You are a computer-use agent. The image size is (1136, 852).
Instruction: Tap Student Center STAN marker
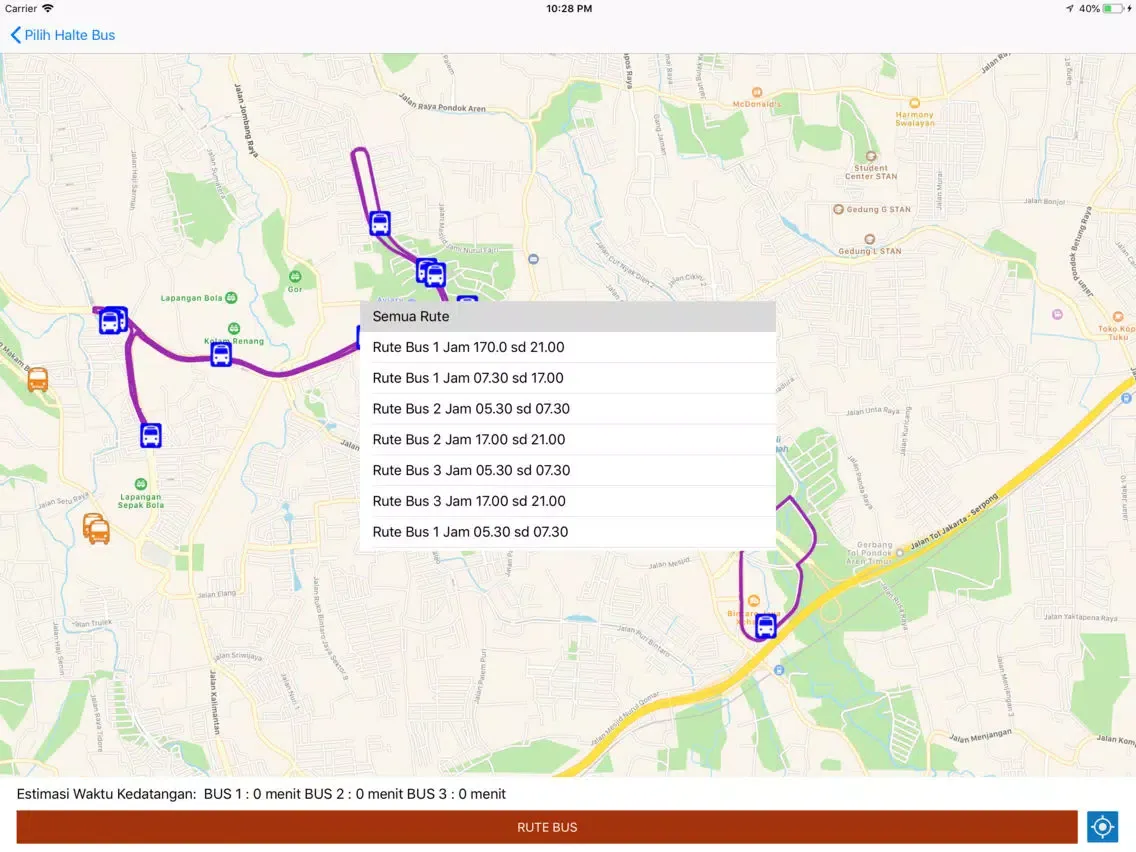[x=871, y=156]
